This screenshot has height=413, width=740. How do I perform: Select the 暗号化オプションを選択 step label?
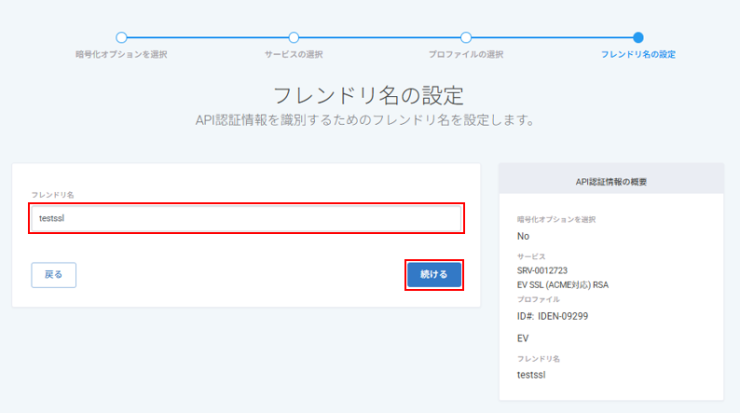pyautogui.click(x=121, y=54)
